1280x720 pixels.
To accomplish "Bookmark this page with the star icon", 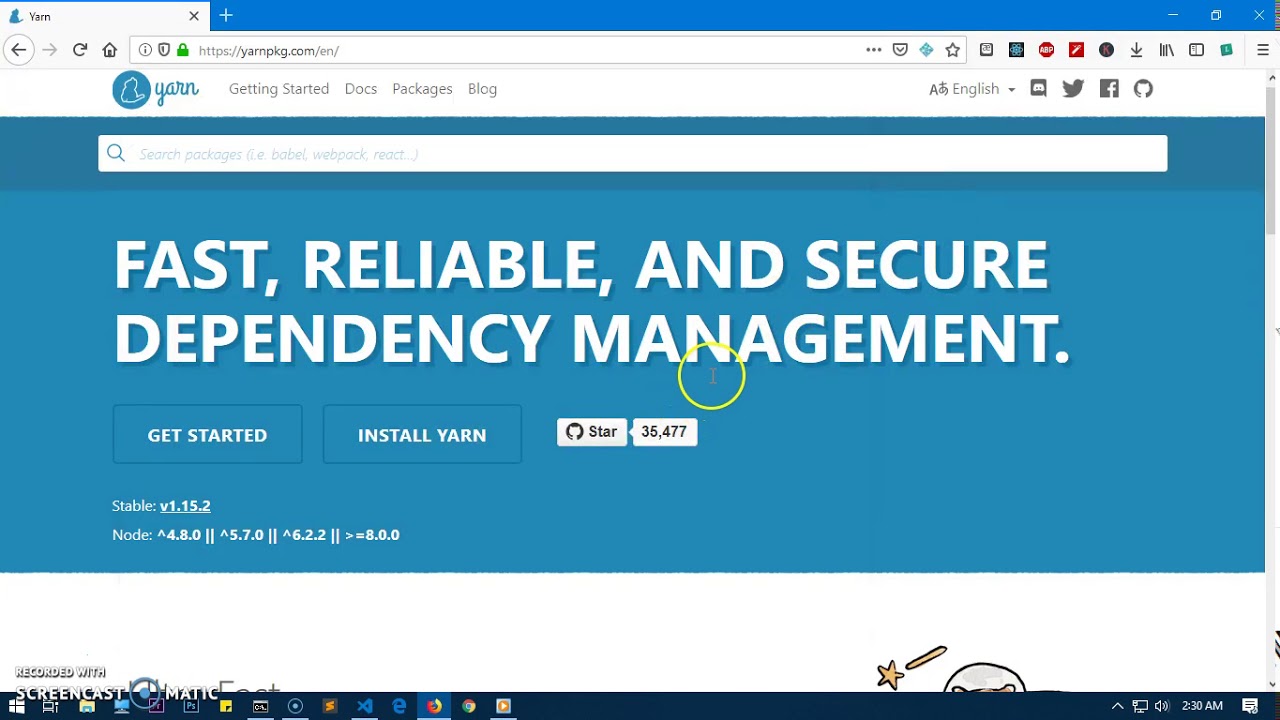I will 953,50.
